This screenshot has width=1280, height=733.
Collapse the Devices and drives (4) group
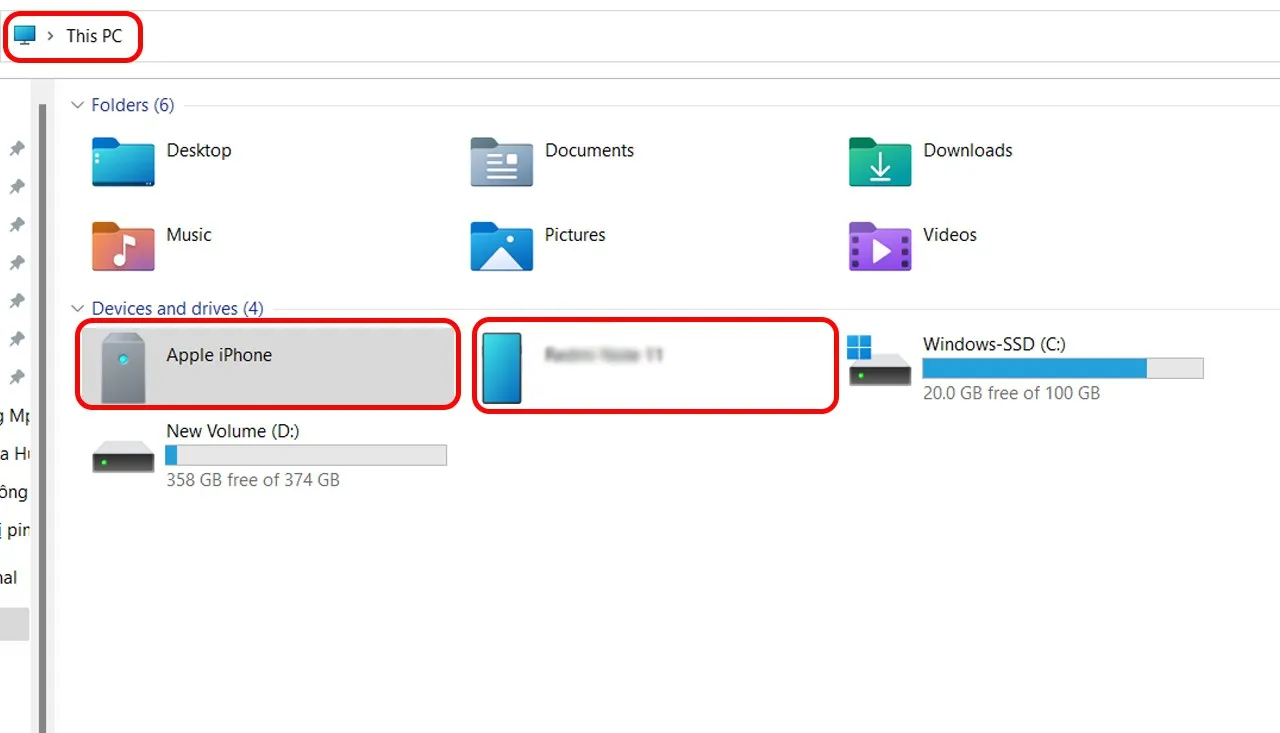click(x=76, y=309)
